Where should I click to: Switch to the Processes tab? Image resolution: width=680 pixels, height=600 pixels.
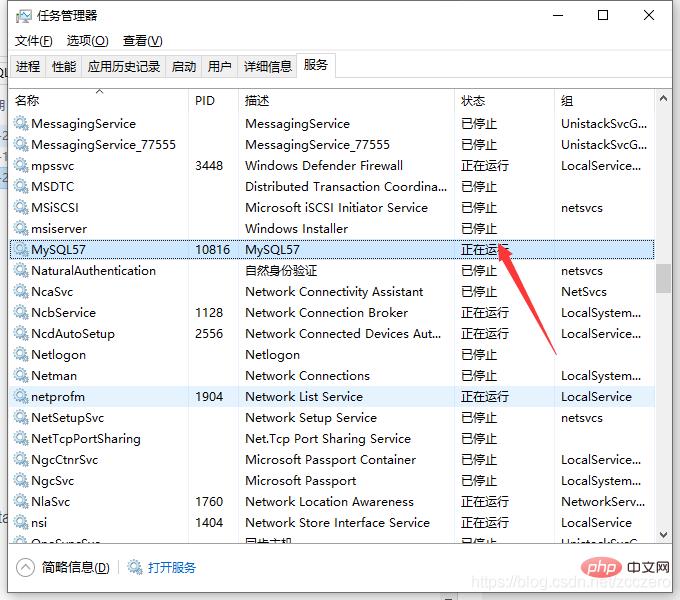(x=28, y=67)
